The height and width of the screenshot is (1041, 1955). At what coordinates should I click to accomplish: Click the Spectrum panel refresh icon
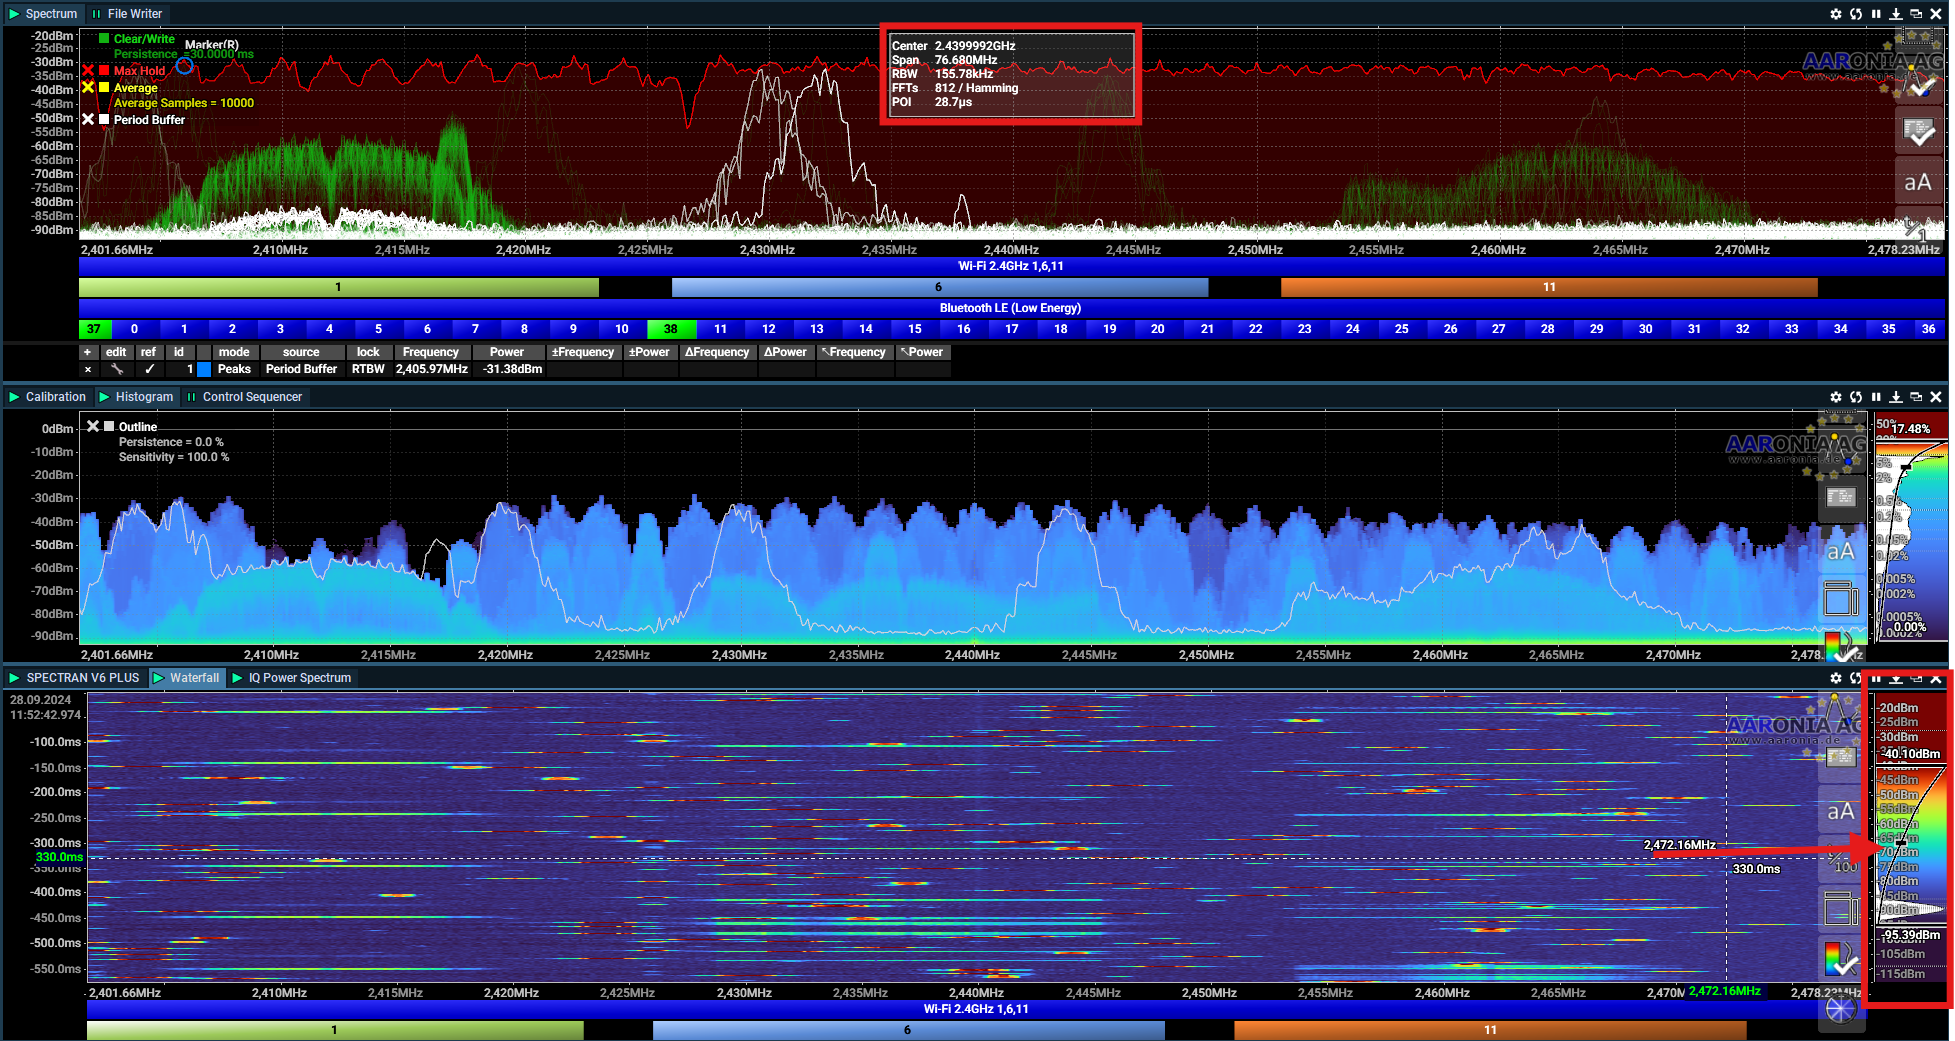tap(1856, 14)
